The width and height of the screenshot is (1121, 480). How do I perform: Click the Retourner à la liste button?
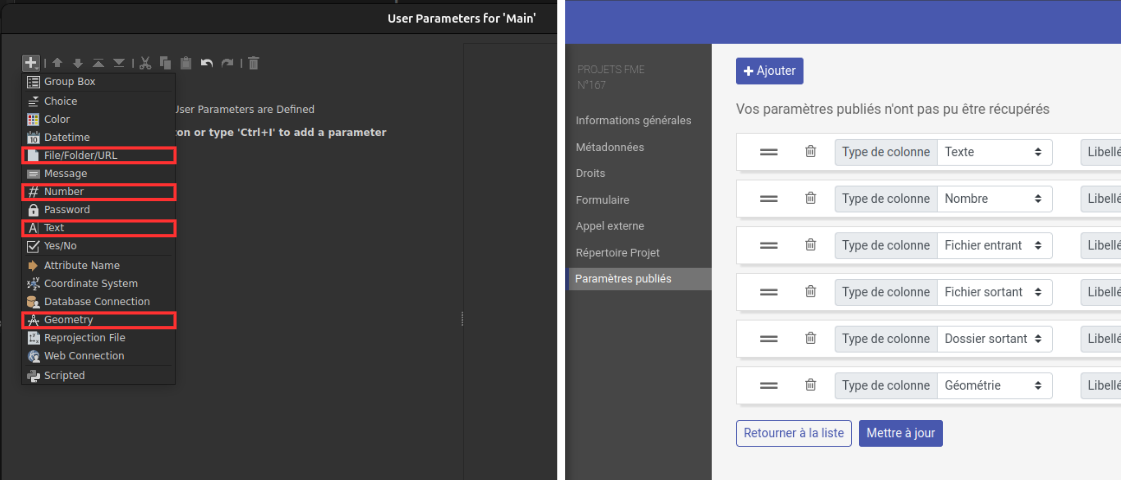[794, 434]
